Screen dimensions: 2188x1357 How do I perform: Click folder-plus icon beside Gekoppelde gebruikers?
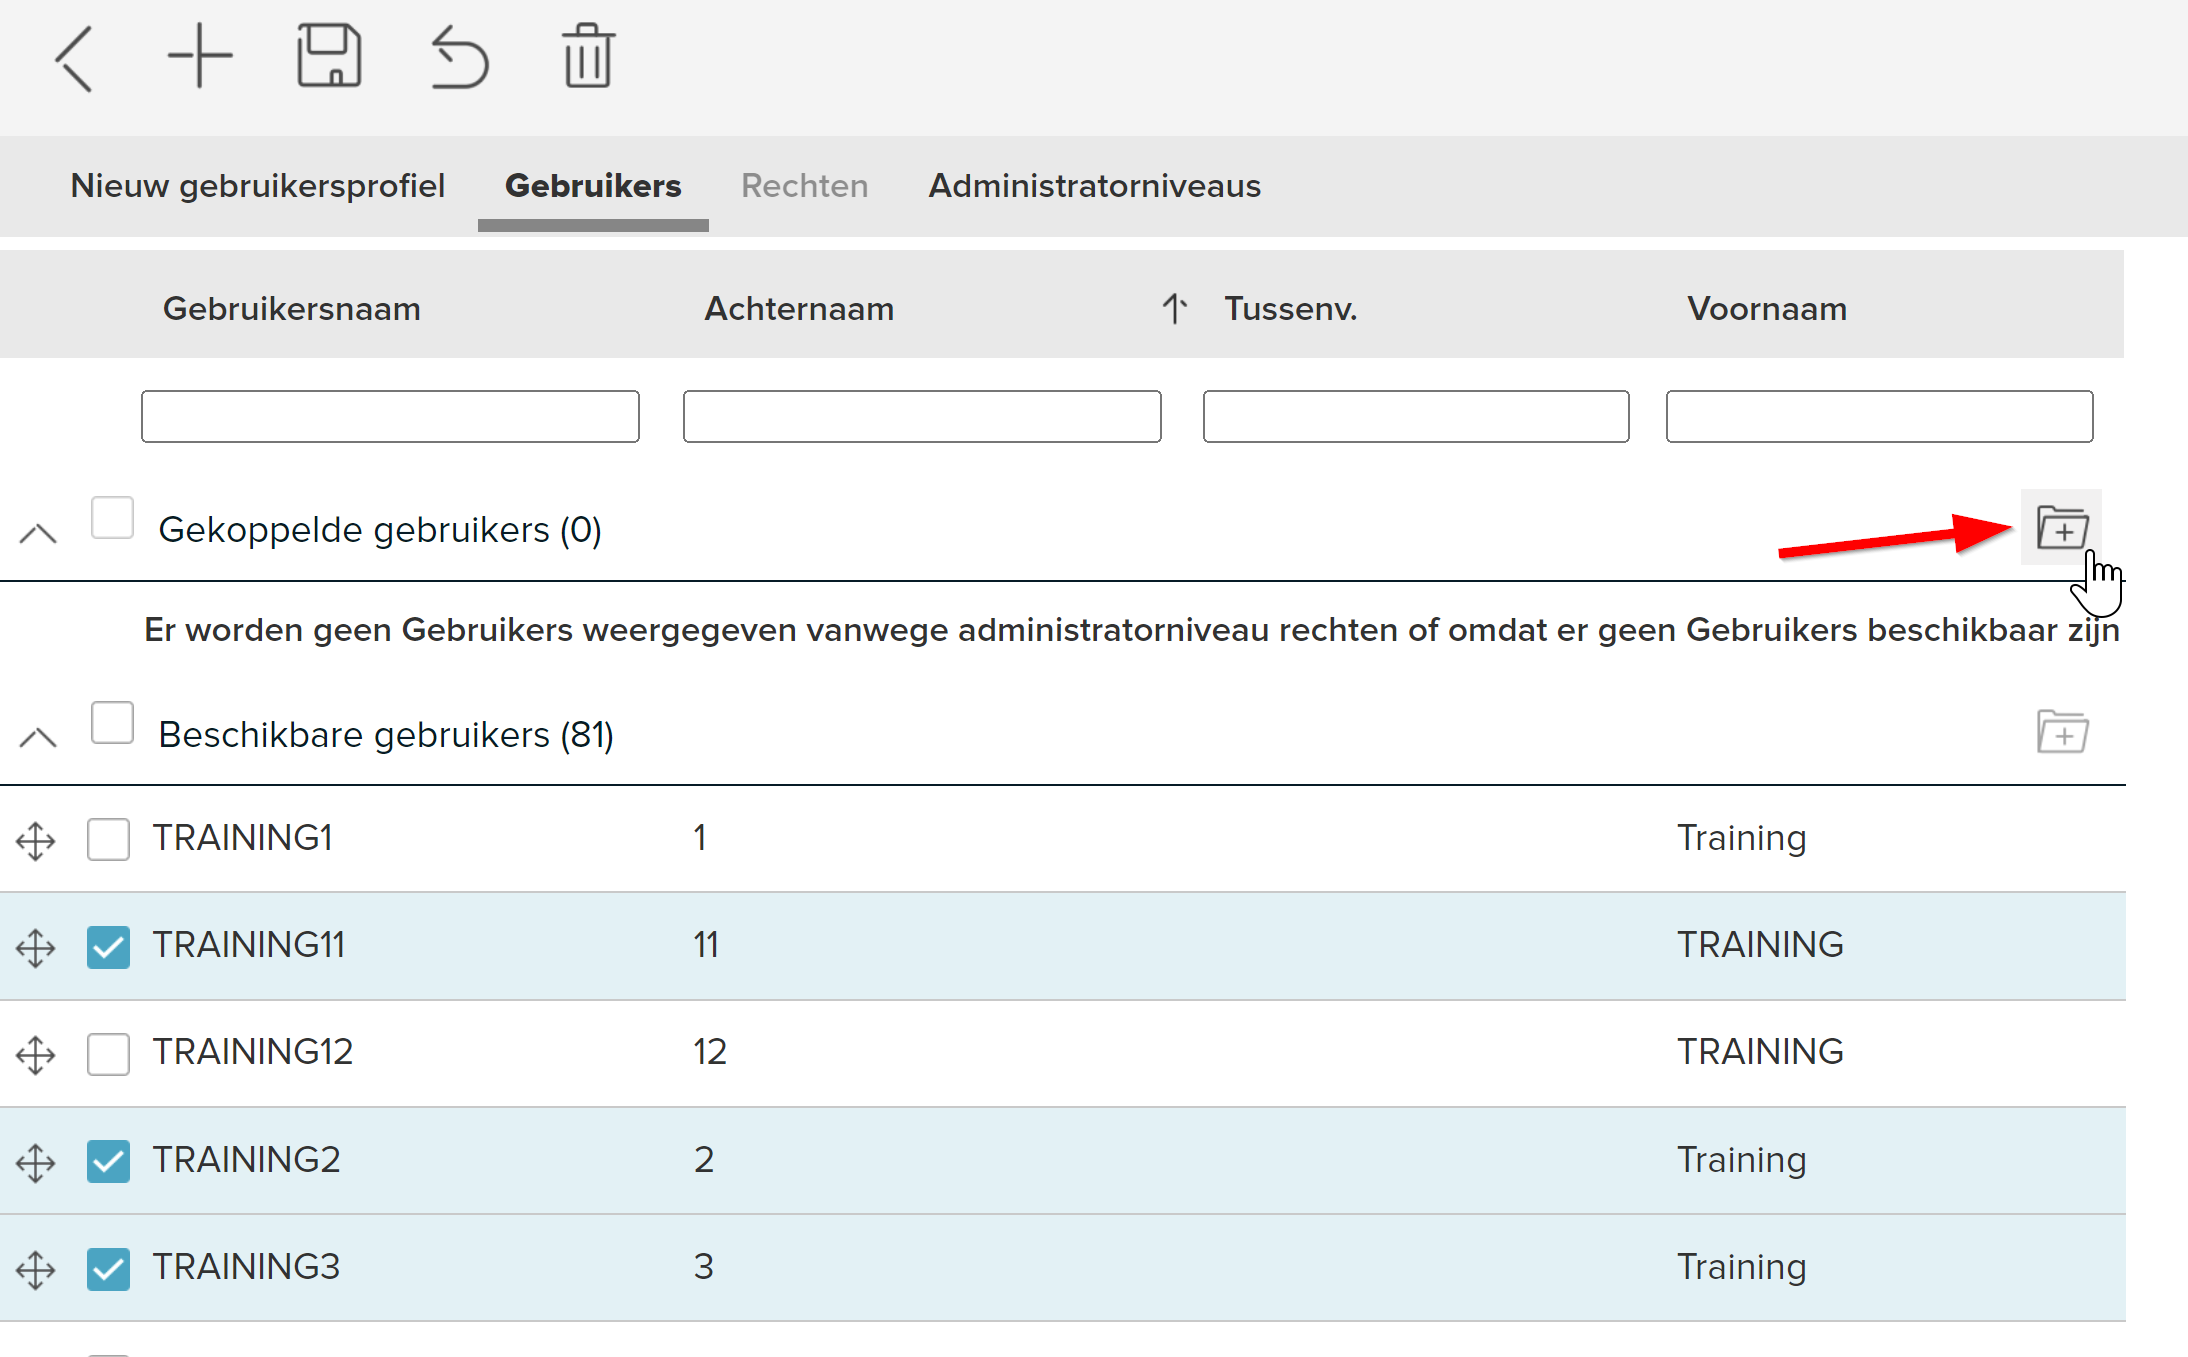pos(2062,527)
